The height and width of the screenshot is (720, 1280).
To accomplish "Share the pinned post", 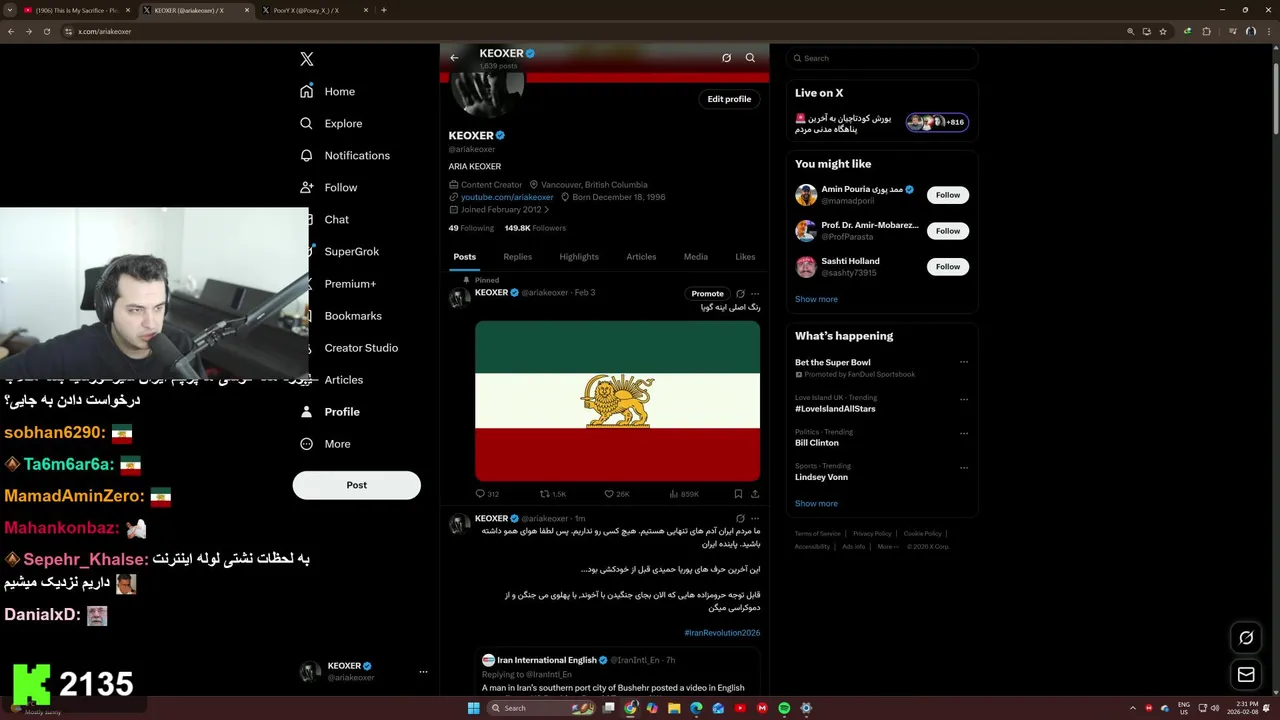I will 755,494.
